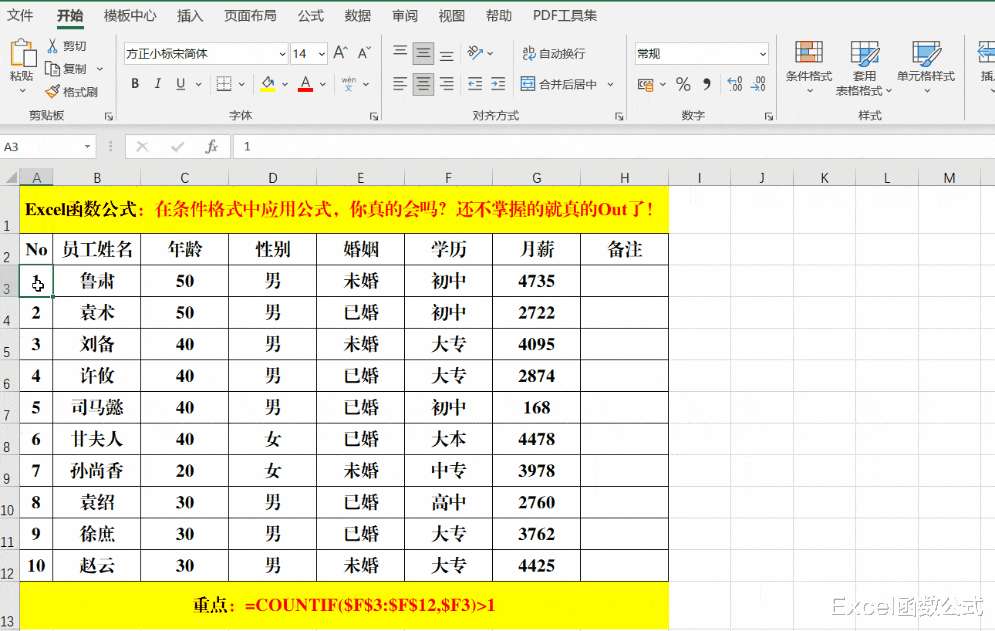Center text horizontally
Screen dimensions: 995x631
(423, 84)
